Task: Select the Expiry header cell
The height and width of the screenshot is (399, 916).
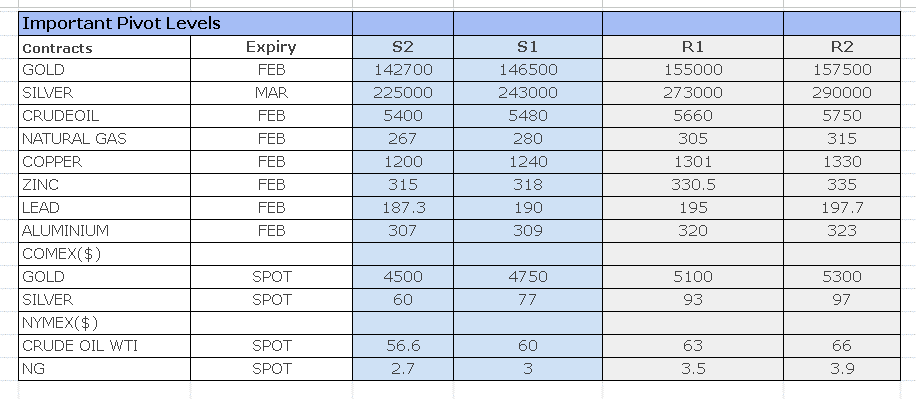Action: point(271,47)
